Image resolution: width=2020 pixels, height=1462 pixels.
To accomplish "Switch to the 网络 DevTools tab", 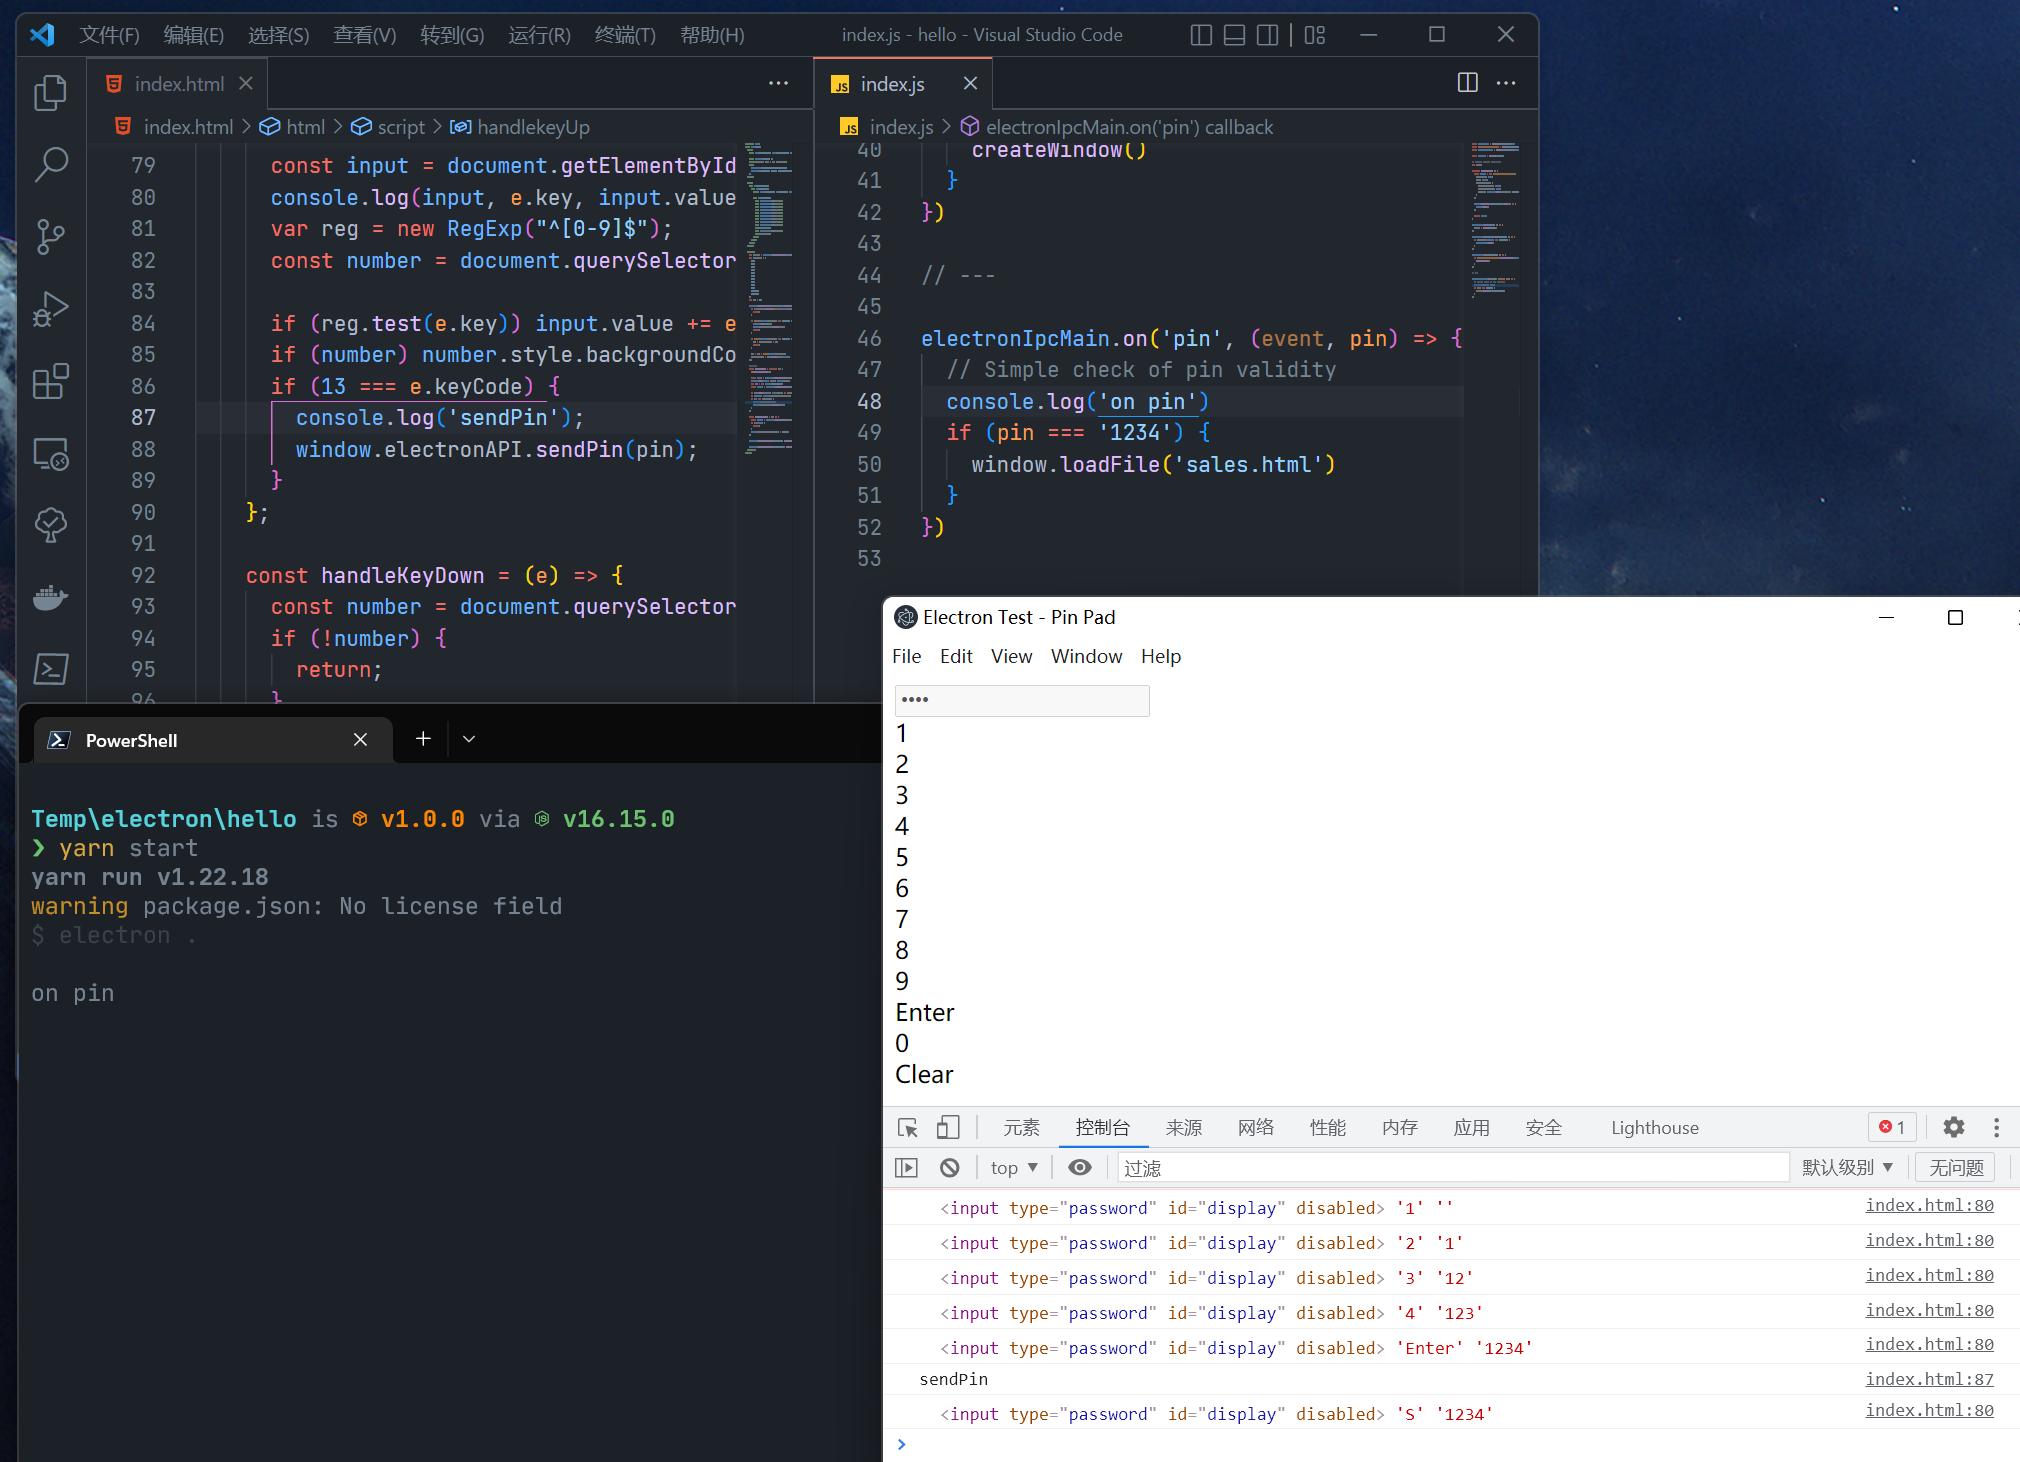I will coord(1255,1128).
